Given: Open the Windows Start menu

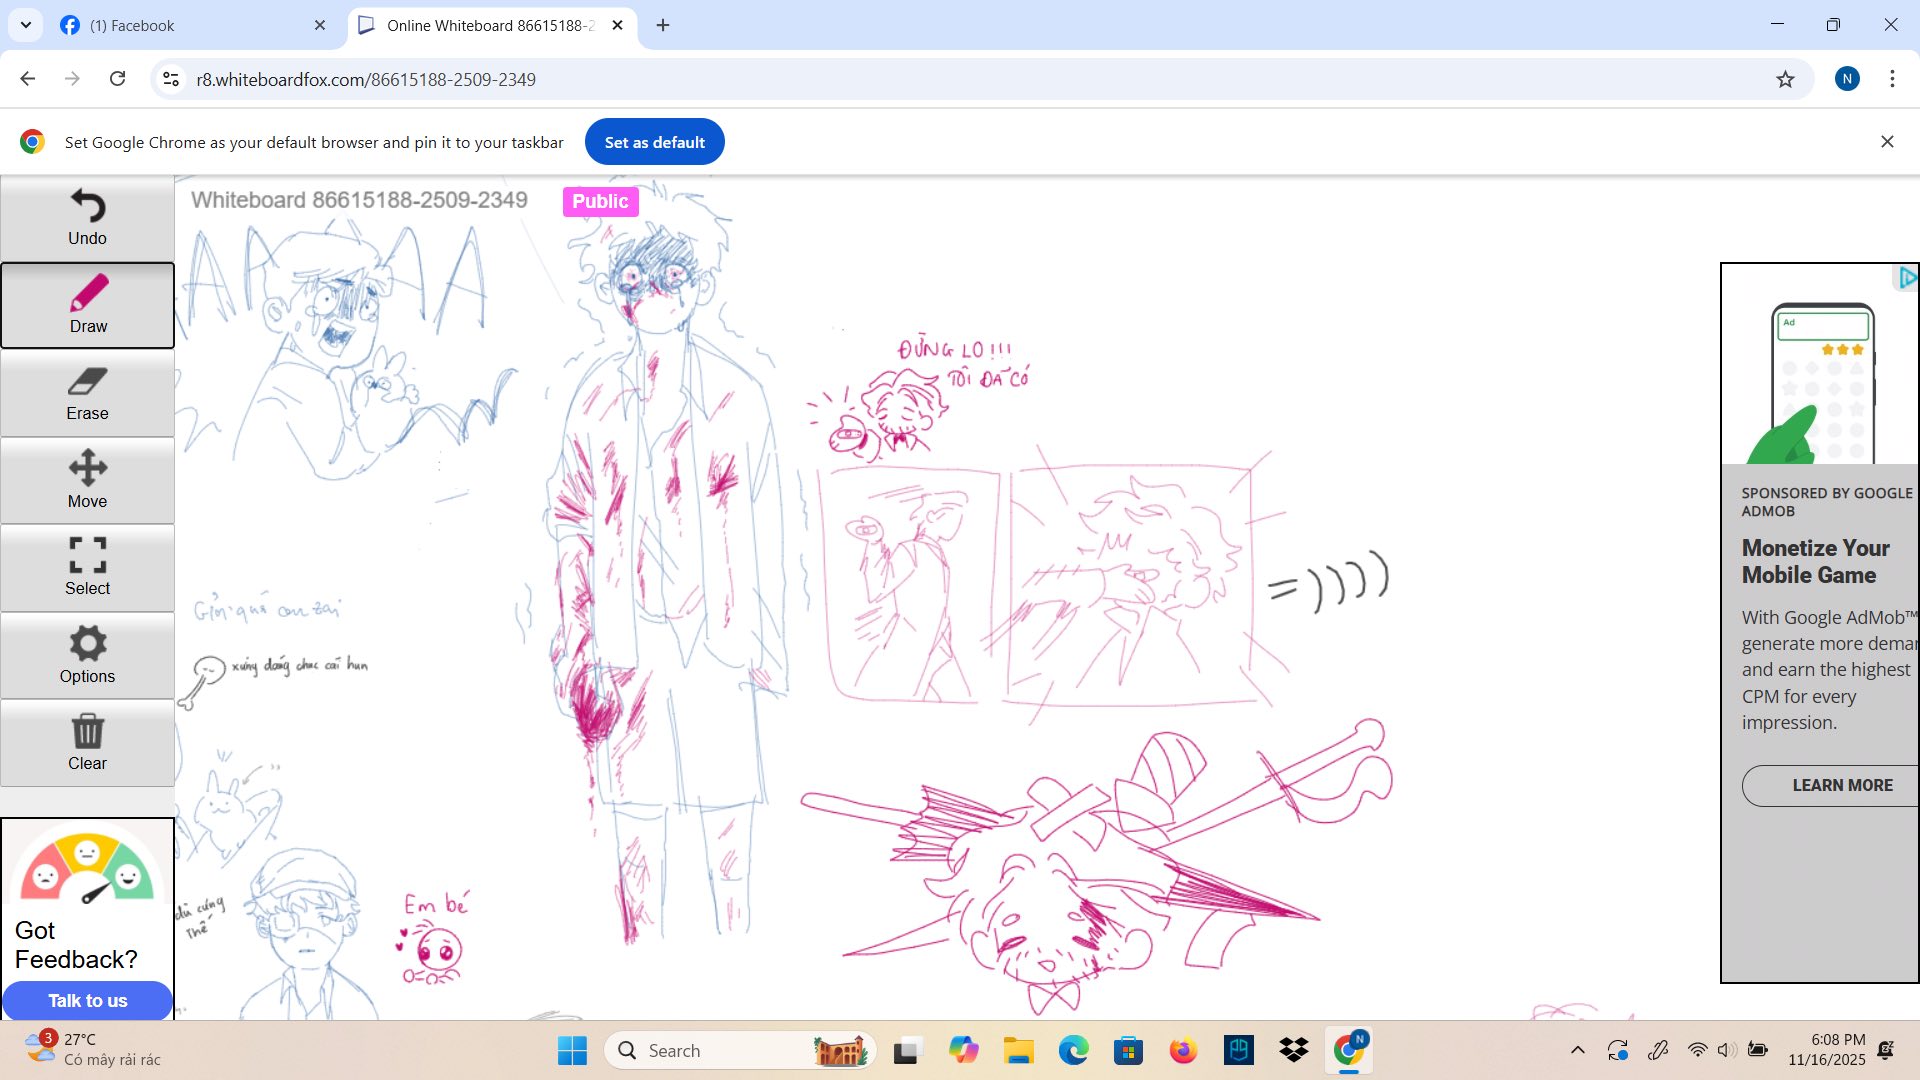Looking at the screenshot, I should tap(572, 1050).
